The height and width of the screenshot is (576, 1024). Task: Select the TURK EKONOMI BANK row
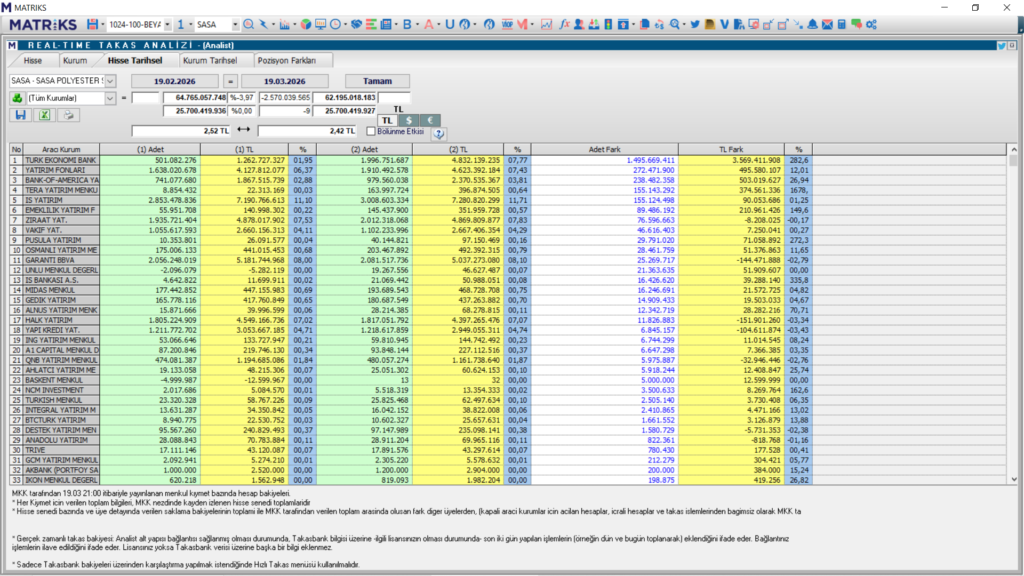(x=410, y=160)
